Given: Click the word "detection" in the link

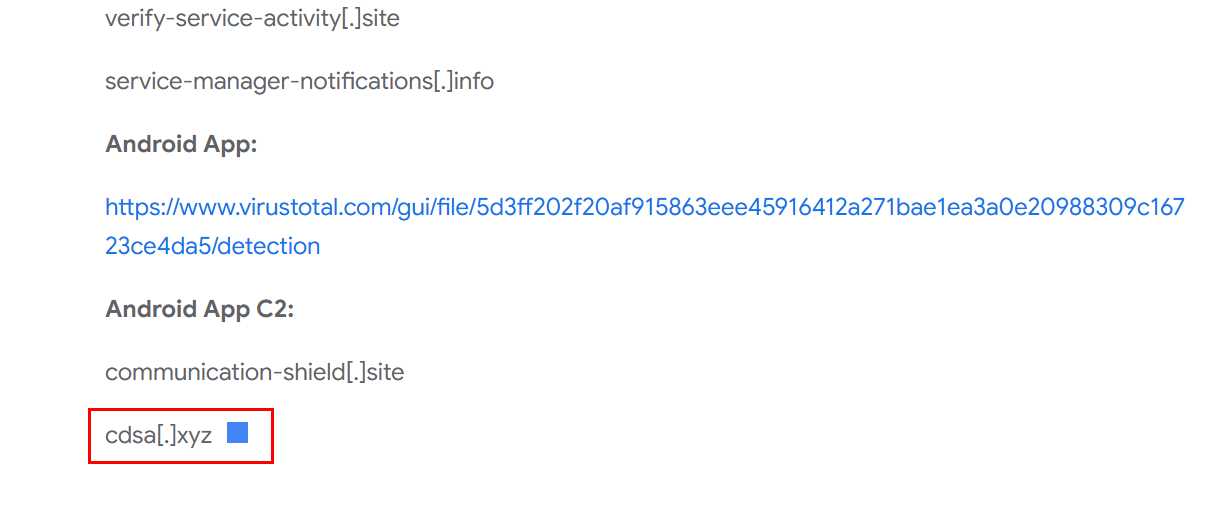Looking at the screenshot, I should (x=269, y=246).
